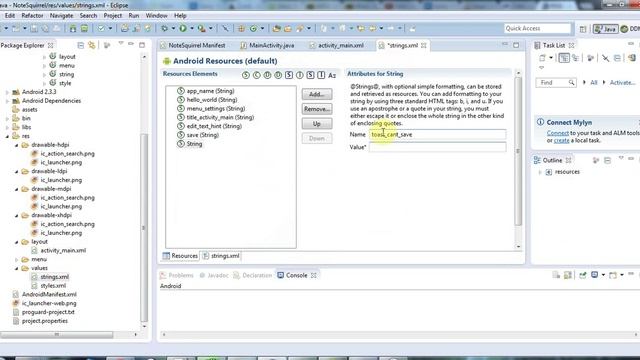Switch to the strings.xml source tab at bottom
Image resolution: width=640 pixels, height=360 pixels.
point(221,256)
